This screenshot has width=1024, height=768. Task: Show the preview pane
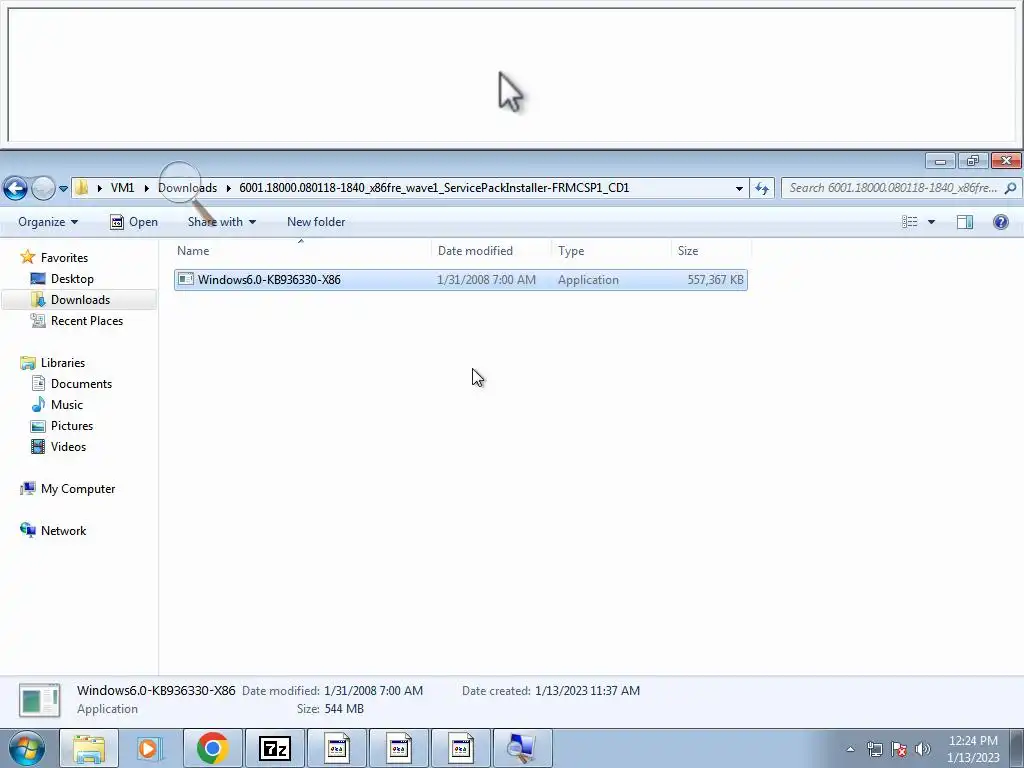coord(965,222)
